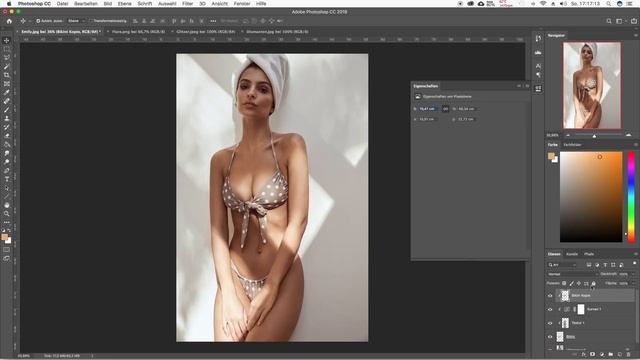Open the more alignment options three dots
Screen dimensions: 640x360
point(213,21)
